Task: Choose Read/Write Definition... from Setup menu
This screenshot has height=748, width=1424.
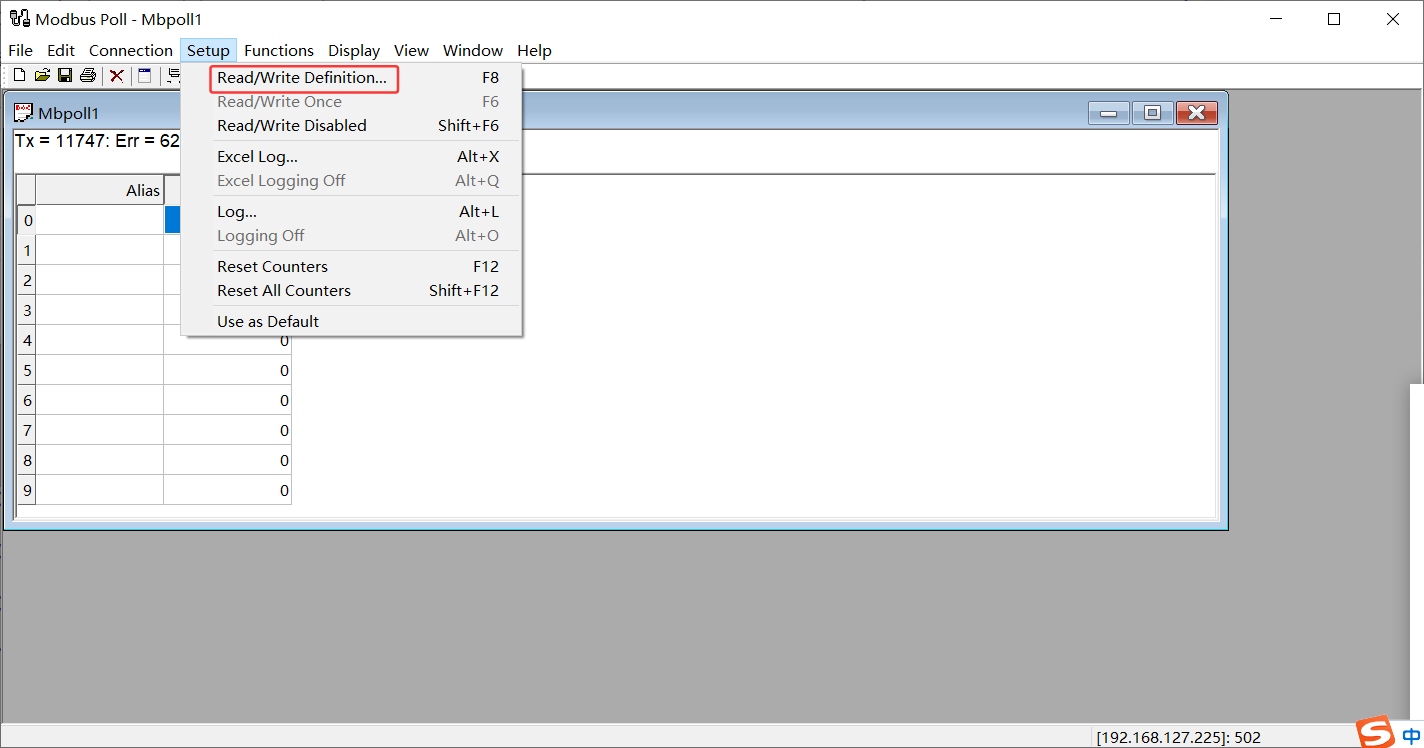Action: (352, 78)
